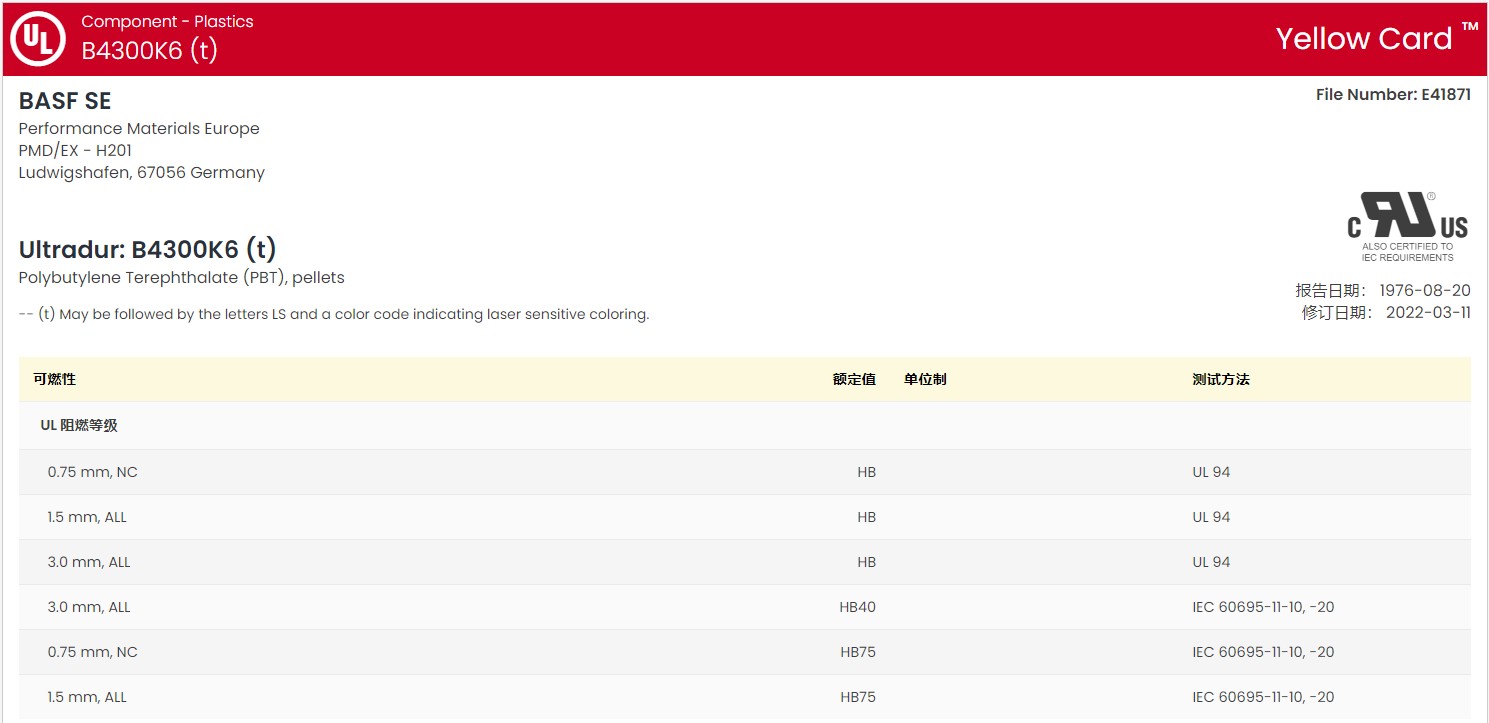Click the HB40 rating value
Viewport: 1489px width, 723px height.
click(858, 607)
